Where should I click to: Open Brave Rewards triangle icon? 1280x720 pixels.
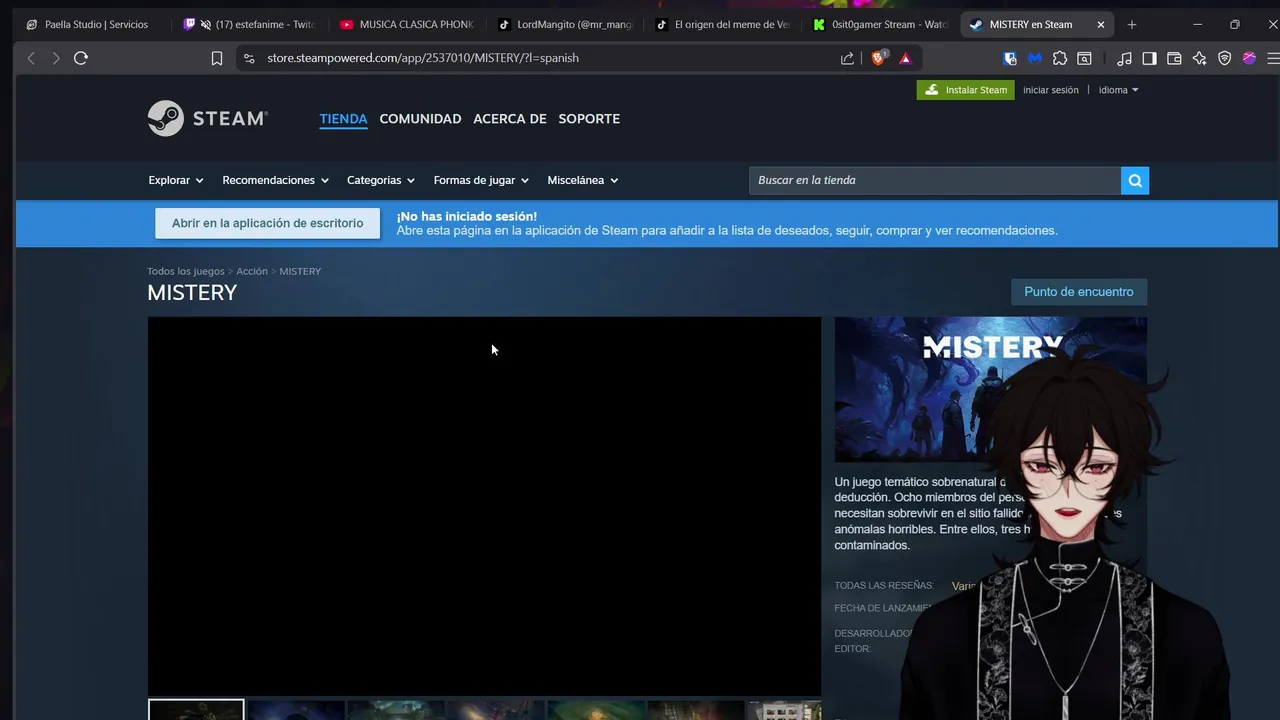click(x=905, y=58)
